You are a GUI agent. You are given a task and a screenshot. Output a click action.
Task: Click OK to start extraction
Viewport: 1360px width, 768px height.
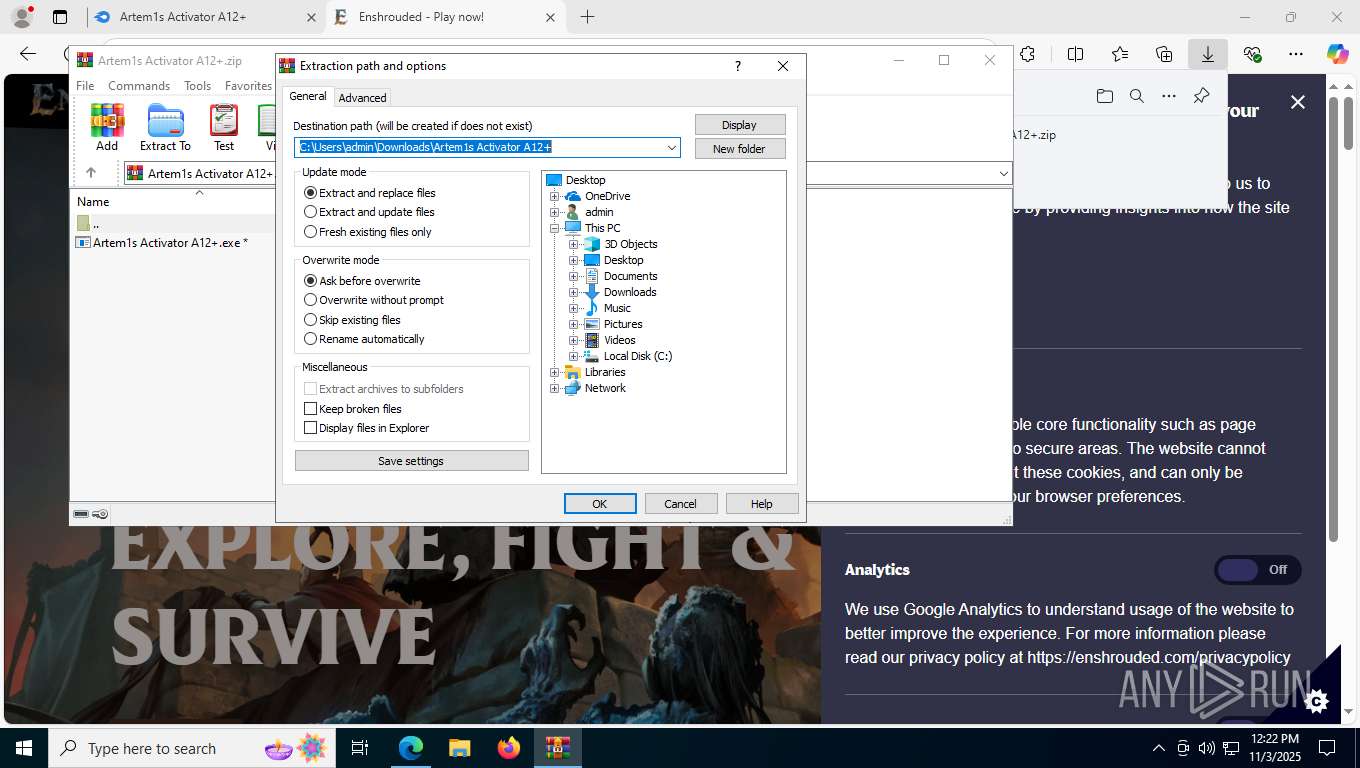coord(600,504)
